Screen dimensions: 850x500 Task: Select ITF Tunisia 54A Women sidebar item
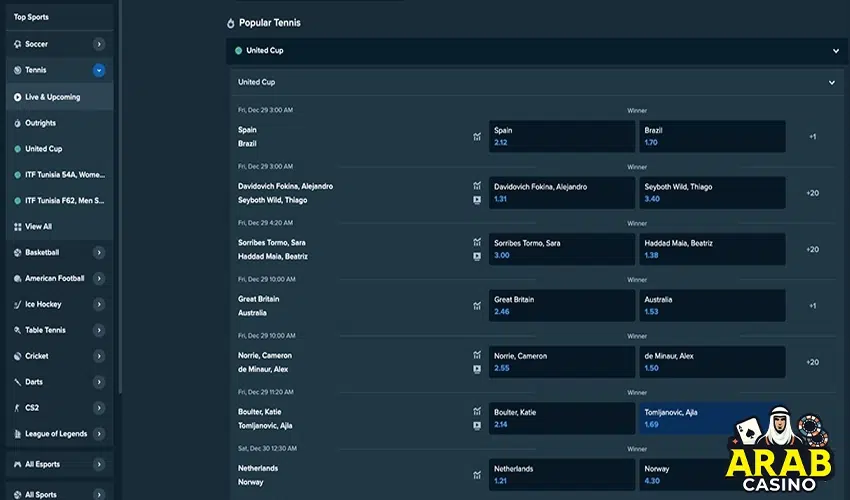coord(60,175)
